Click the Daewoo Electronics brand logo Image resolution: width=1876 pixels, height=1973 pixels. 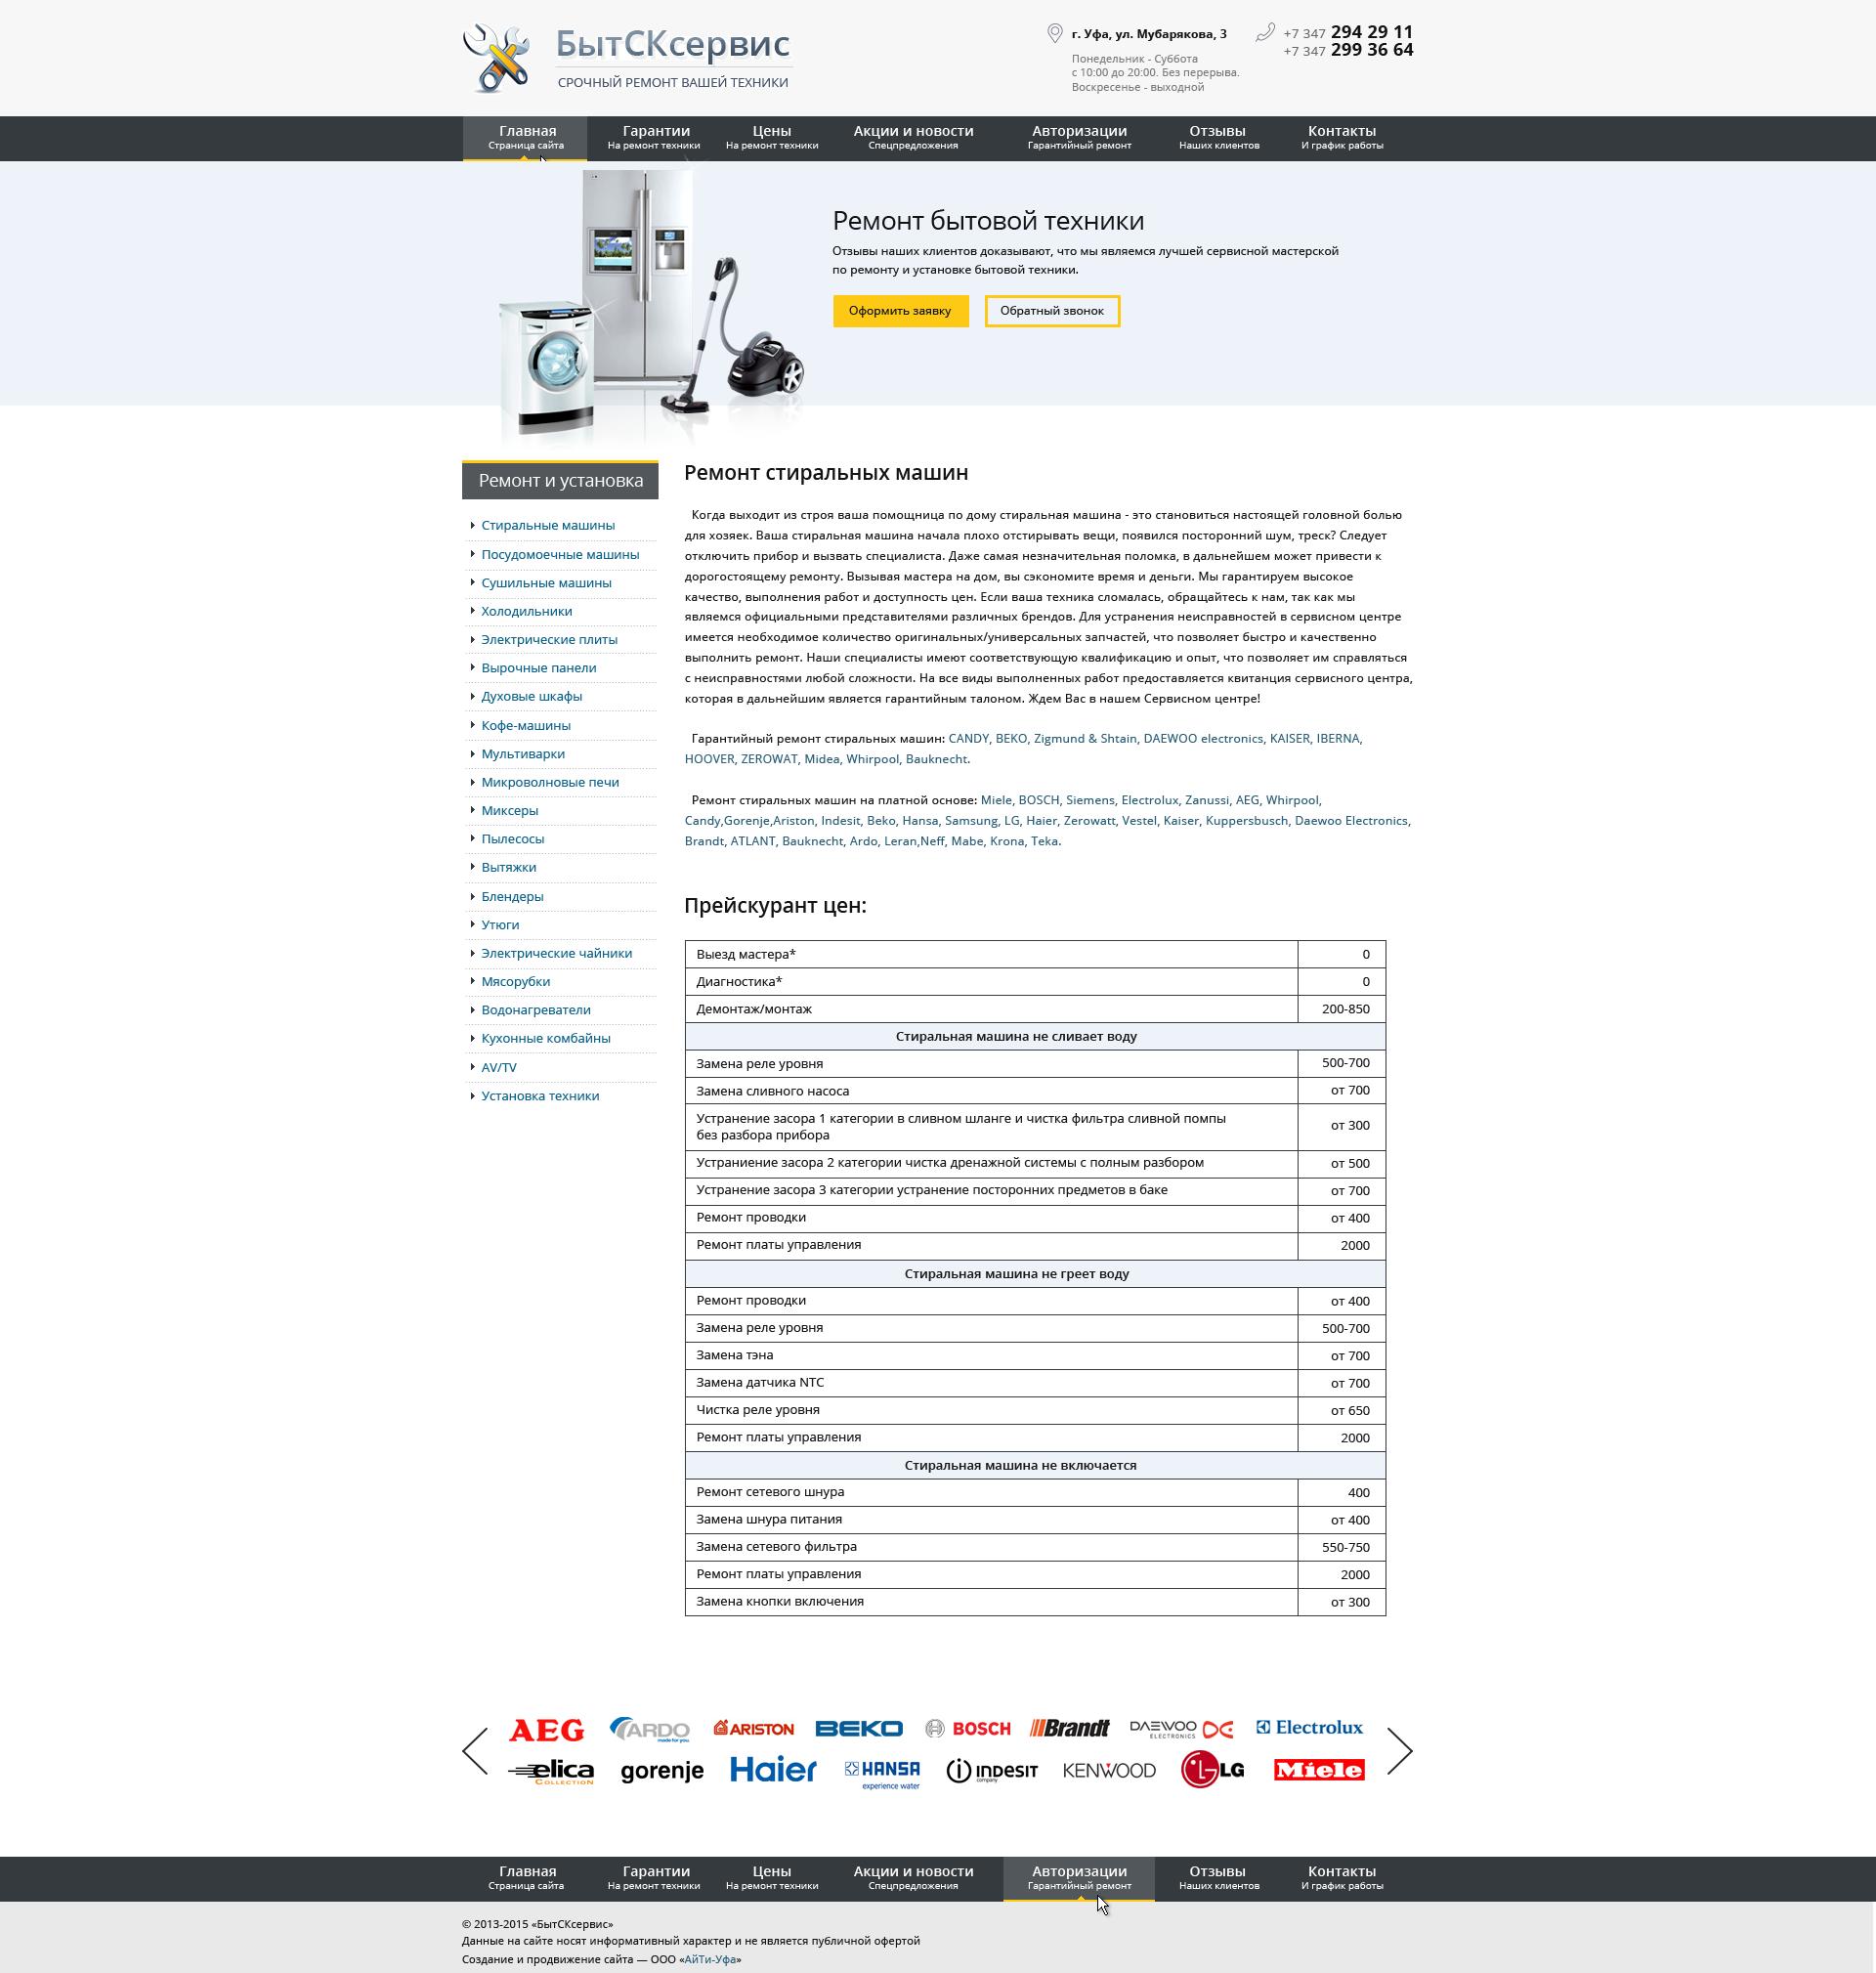pos(1181,1729)
